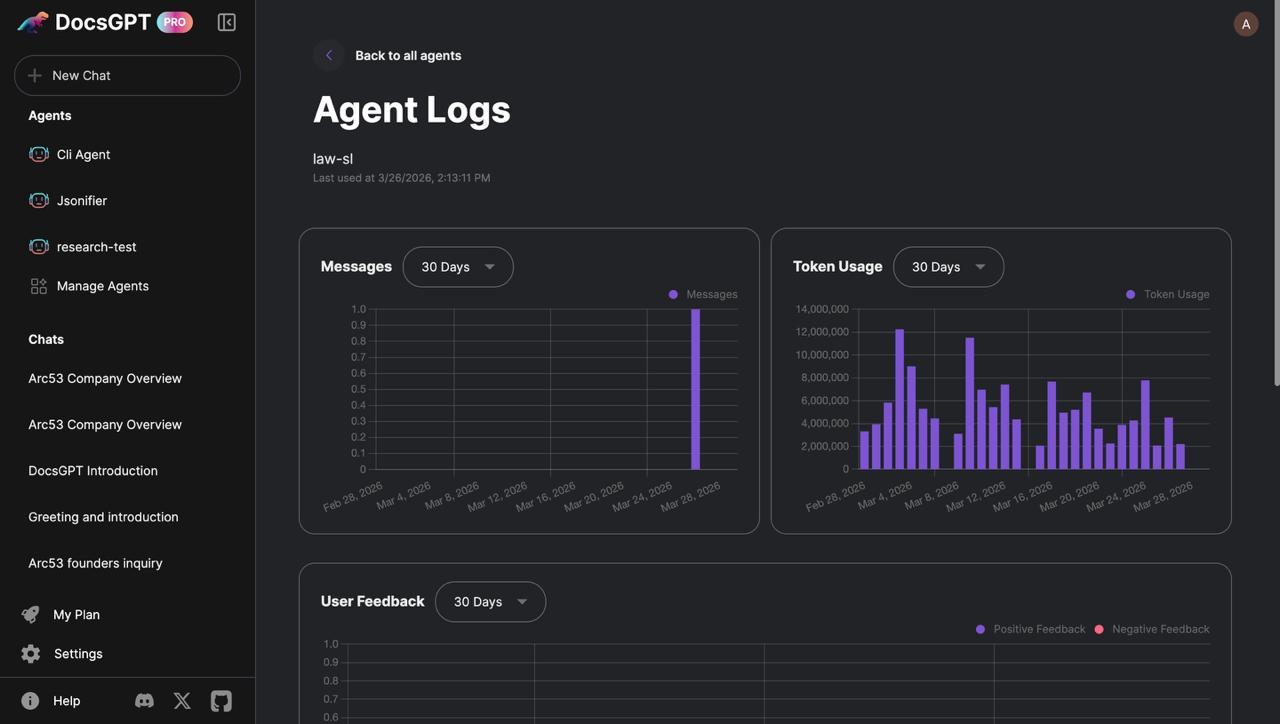Open user avatar A menu
Viewport: 1280px width, 724px height.
click(x=1246, y=24)
